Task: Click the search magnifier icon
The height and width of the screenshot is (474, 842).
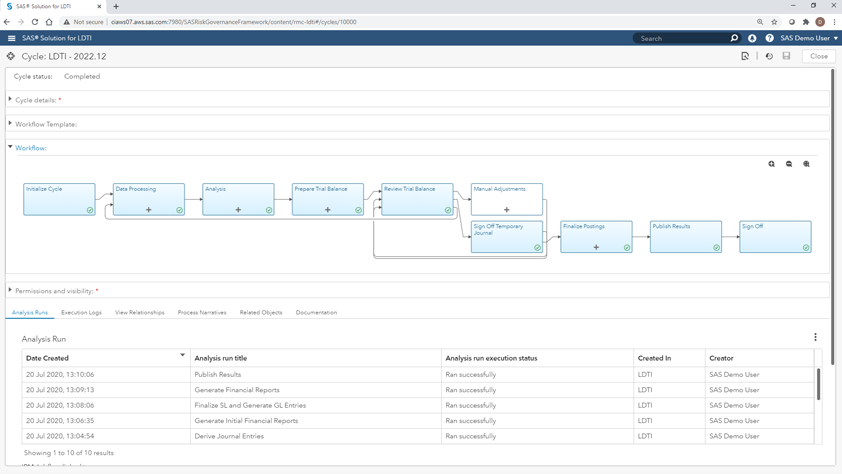Action: pos(734,38)
